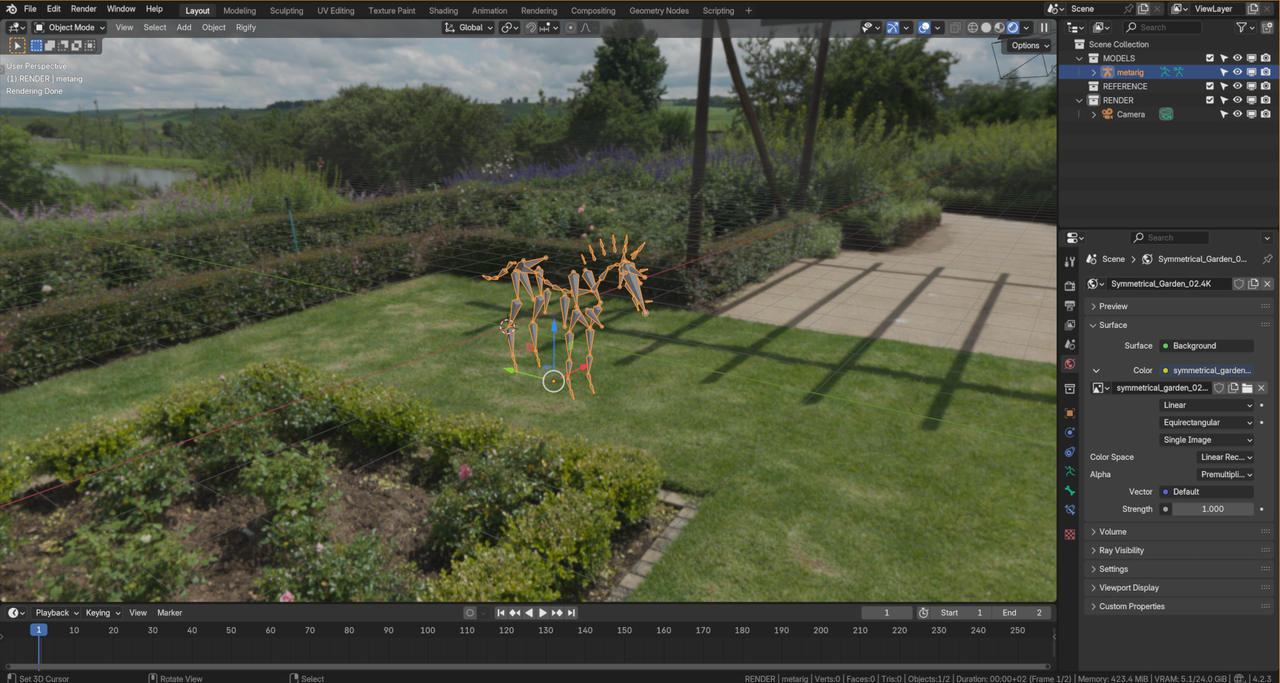Click the Strength value slider
1280x683 pixels.
(x=1213, y=509)
